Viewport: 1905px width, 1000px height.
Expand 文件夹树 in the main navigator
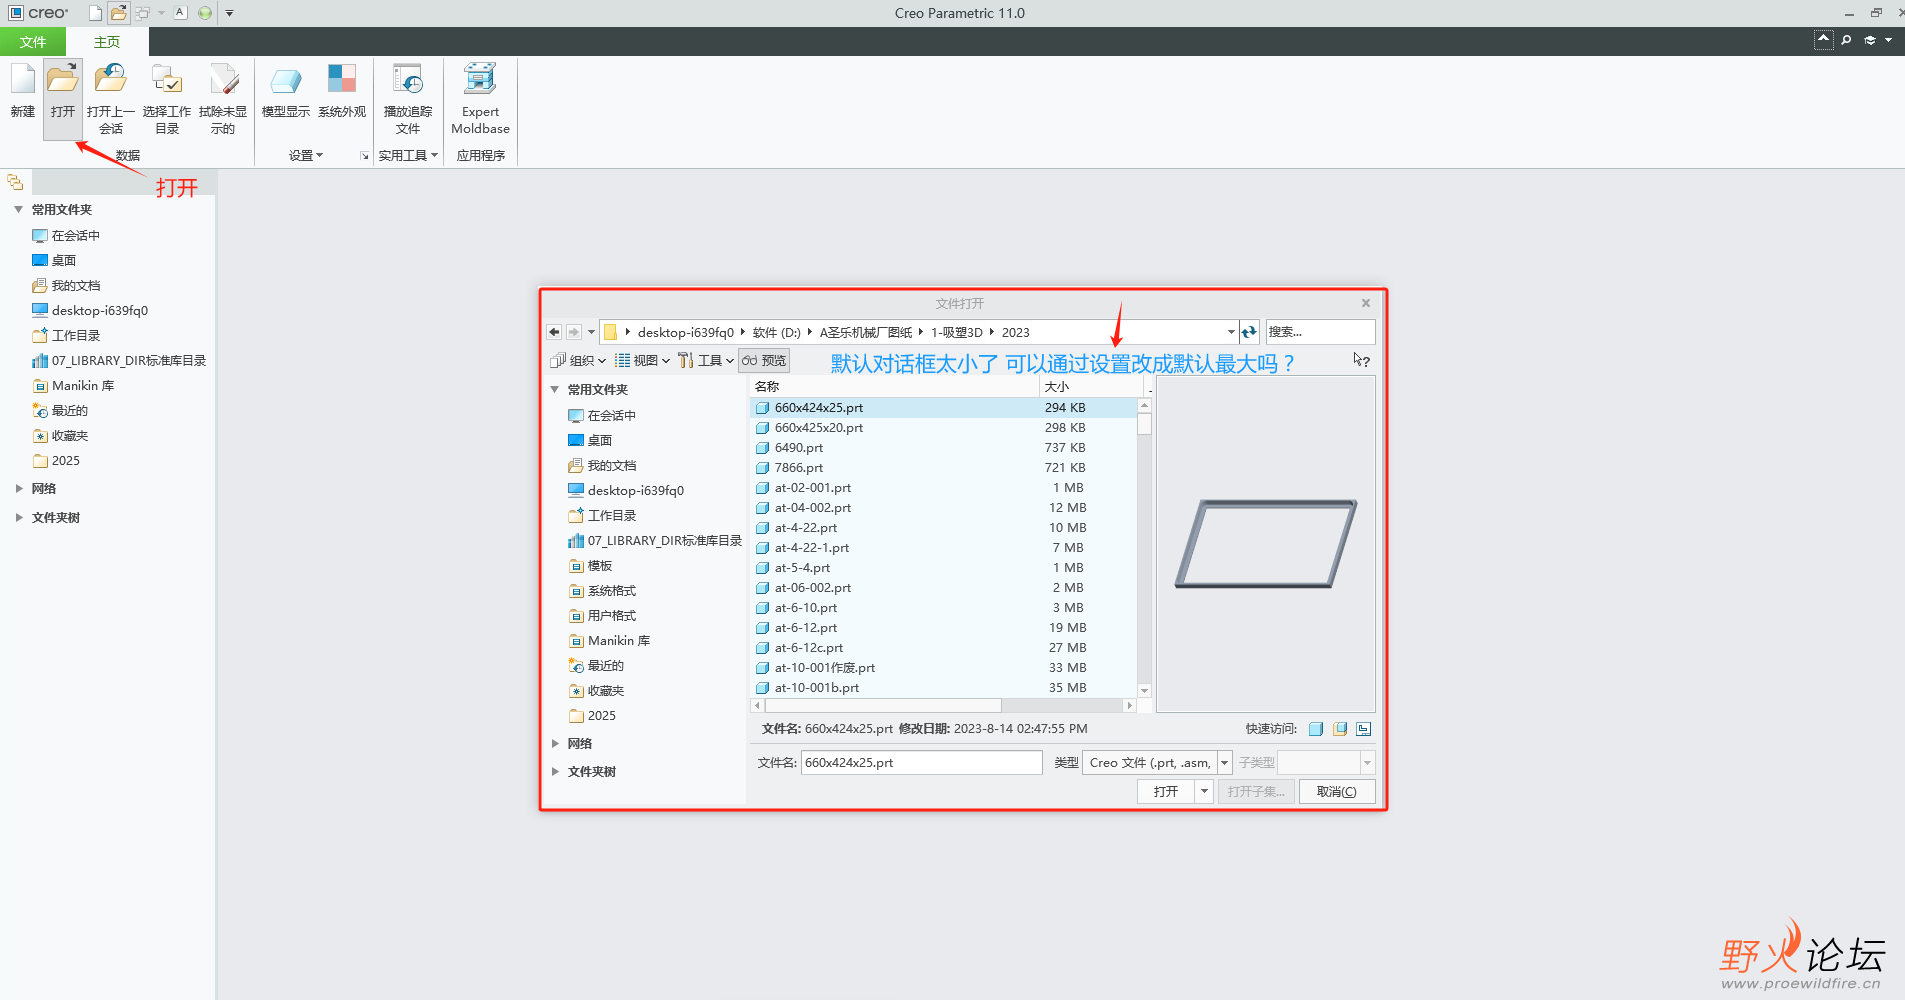tap(19, 518)
